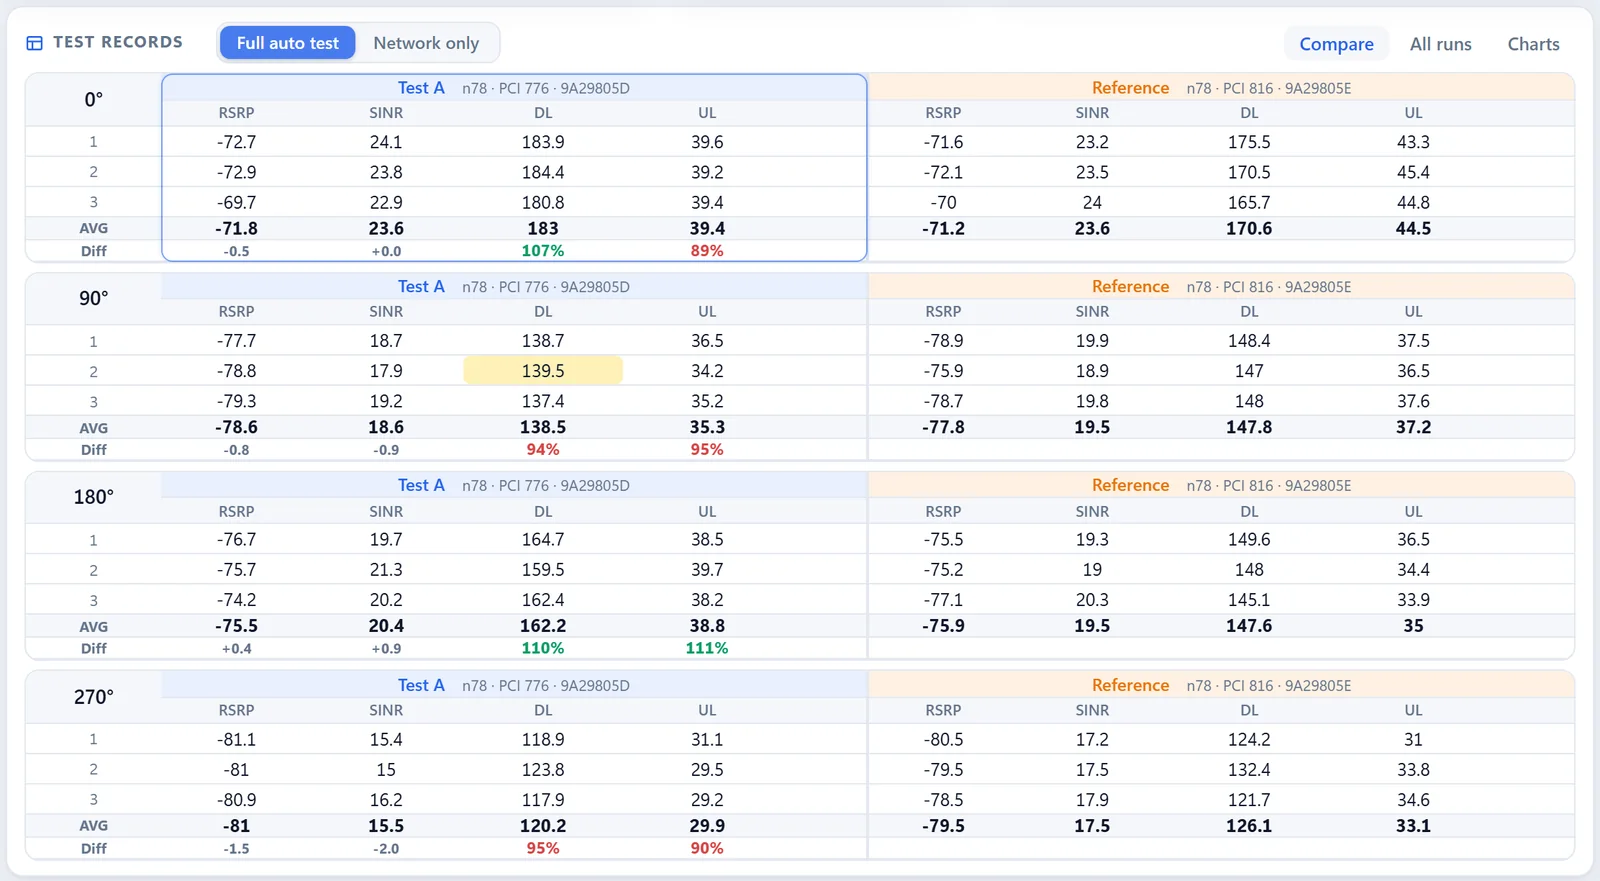
Task: Click Reference average DL 126.1
Action: pyautogui.click(x=1249, y=826)
